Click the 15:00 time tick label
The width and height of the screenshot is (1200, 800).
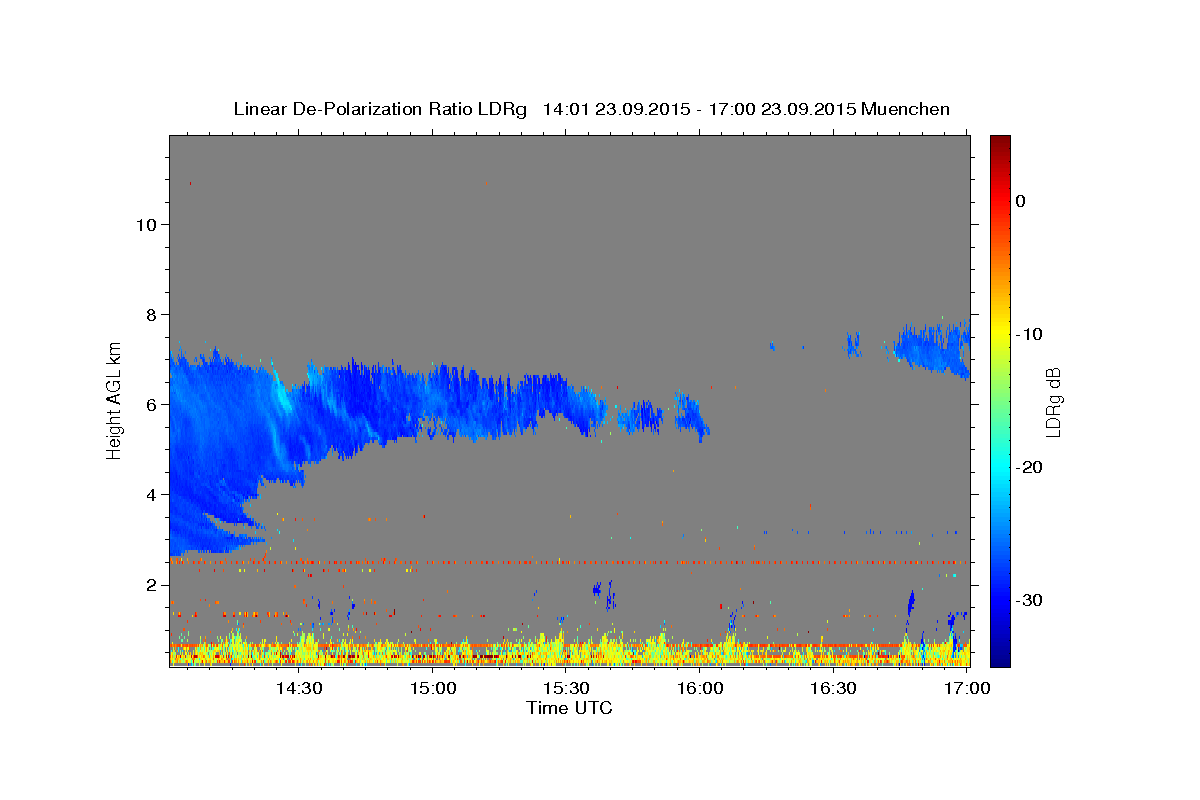(433, 689)
